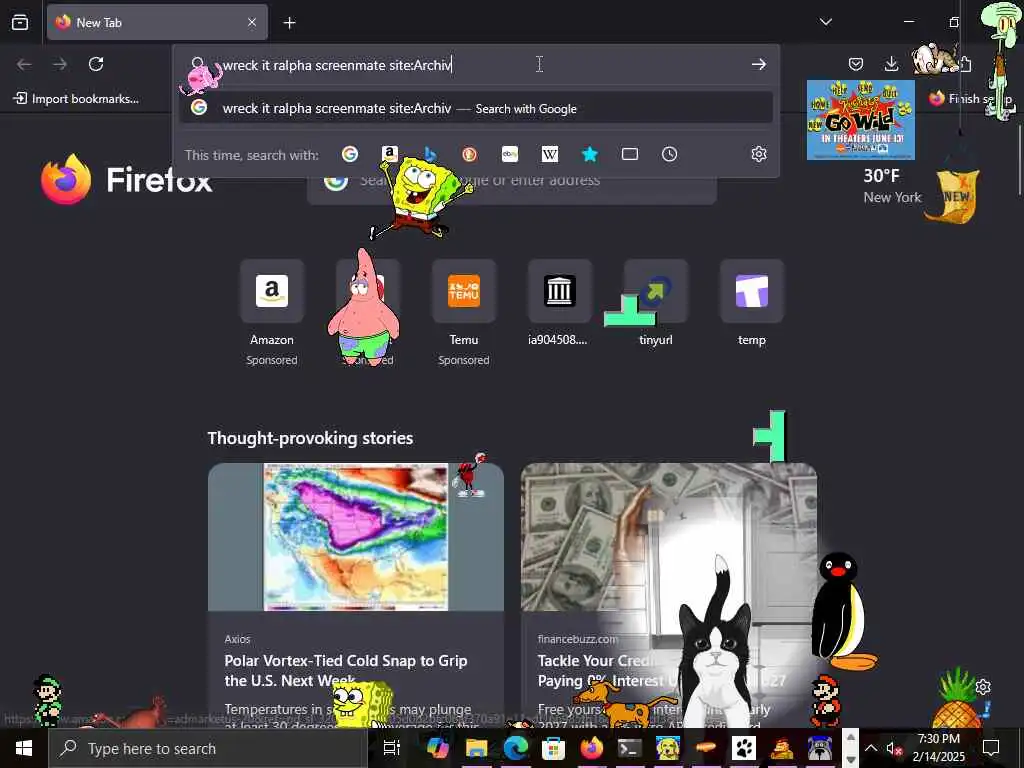
Task: Open a new tab with plus button
Action: [x=289, y=23]
